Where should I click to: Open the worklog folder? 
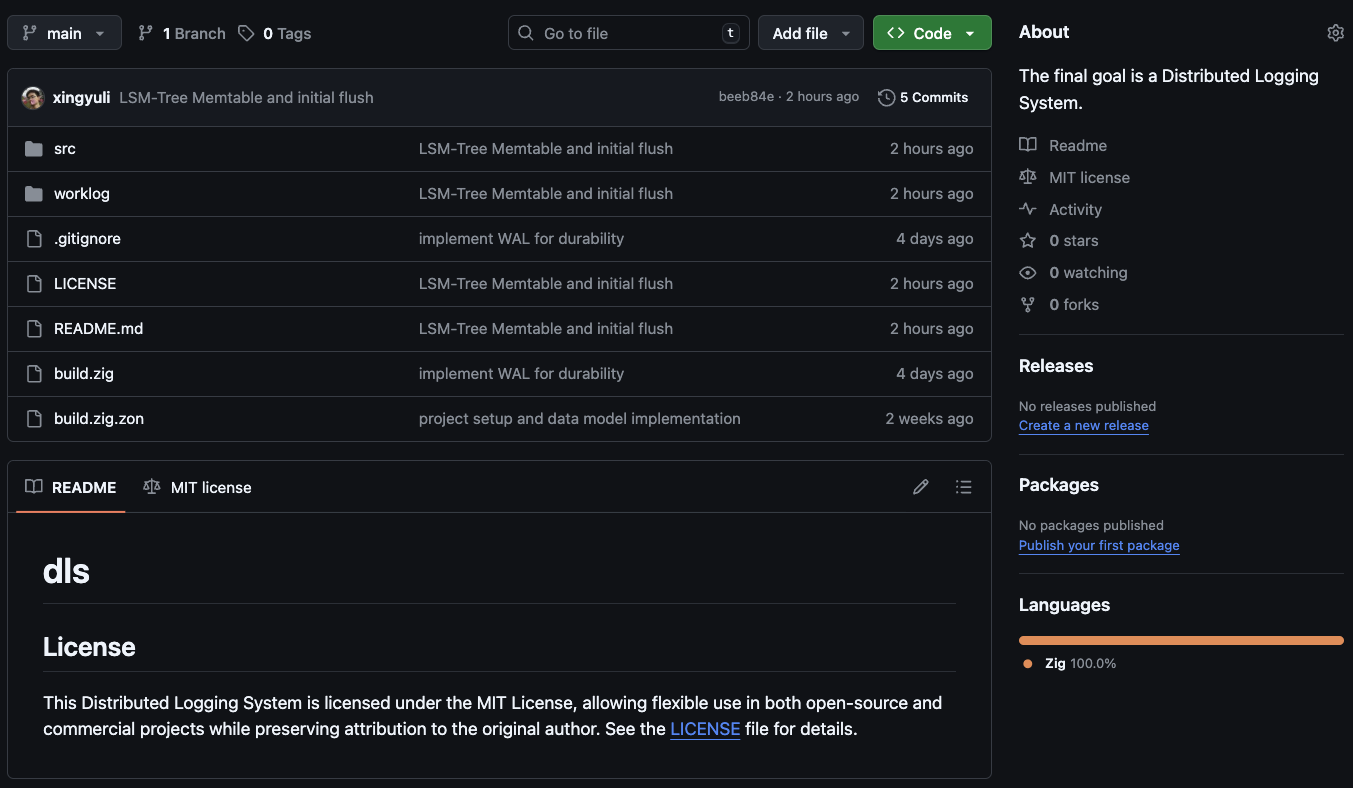click(82, 194)
